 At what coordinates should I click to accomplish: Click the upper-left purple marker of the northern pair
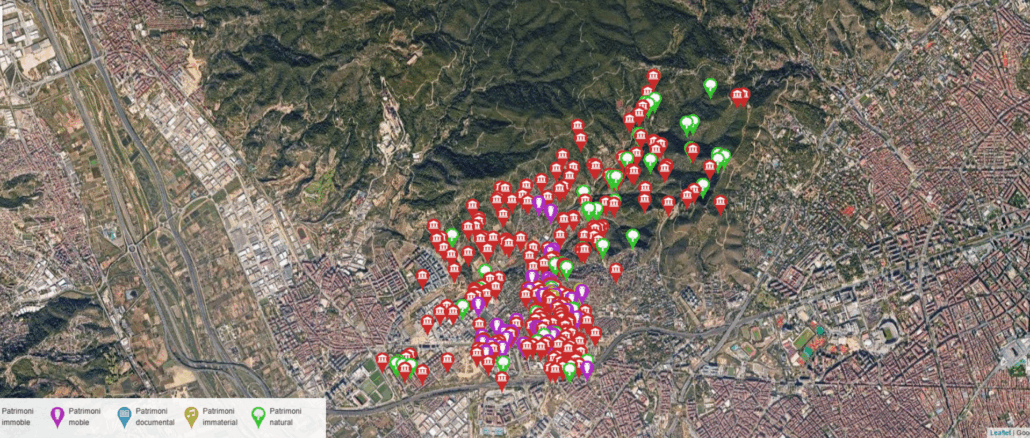coord(539,204)
